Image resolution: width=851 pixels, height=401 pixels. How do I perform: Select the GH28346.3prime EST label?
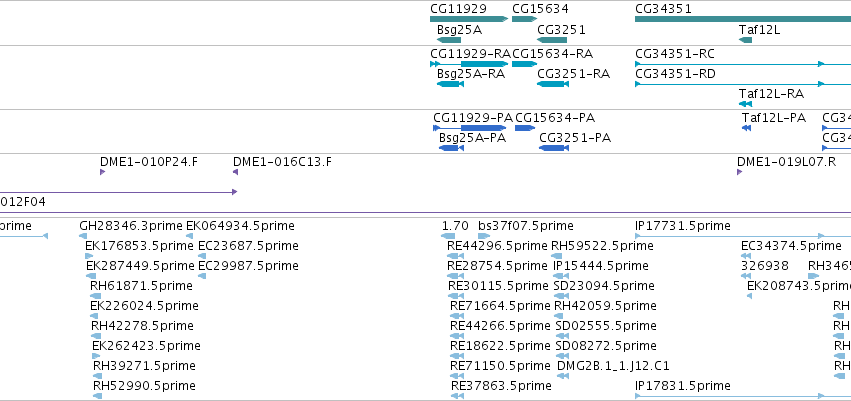point(131,226)
